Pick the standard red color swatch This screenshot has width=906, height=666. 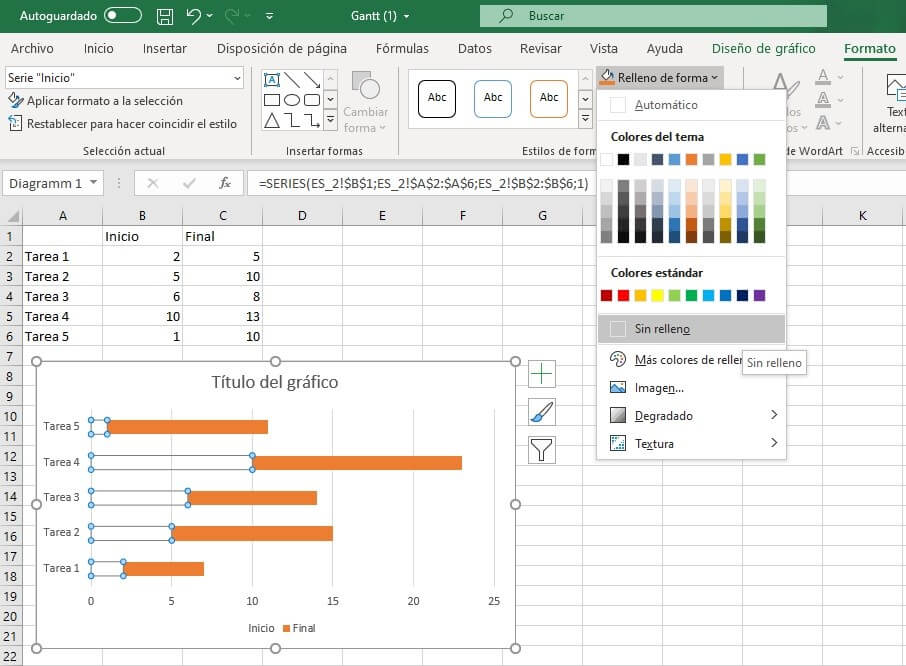(x=623, y=296)
